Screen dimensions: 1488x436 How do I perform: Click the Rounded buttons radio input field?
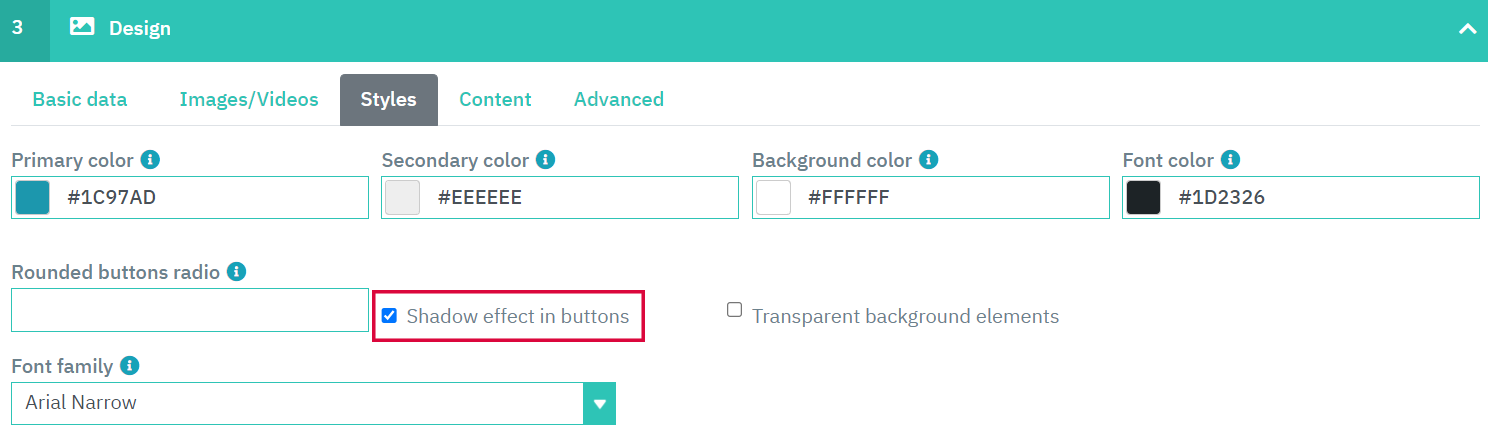pos(190,310)
